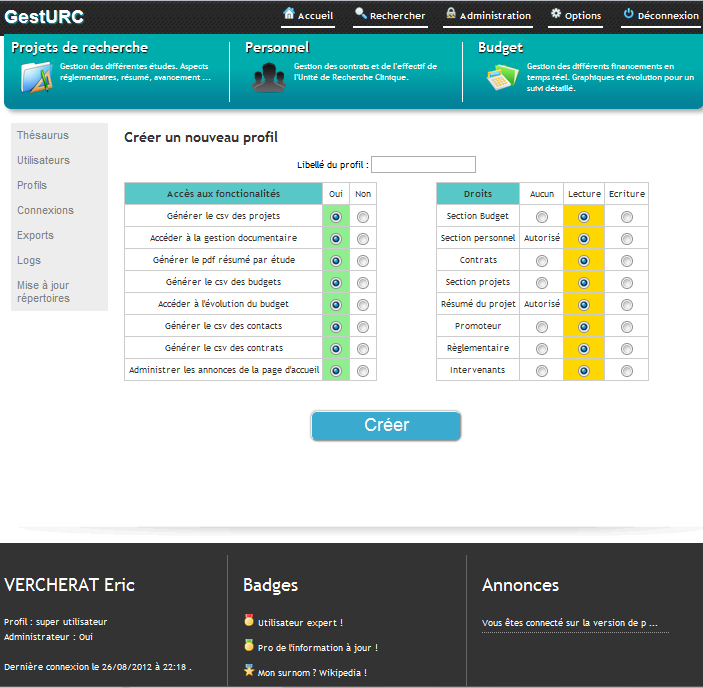703x688 pixels.
Task: Set Section personnel rights to Ecriture
Action: [627, 239]
